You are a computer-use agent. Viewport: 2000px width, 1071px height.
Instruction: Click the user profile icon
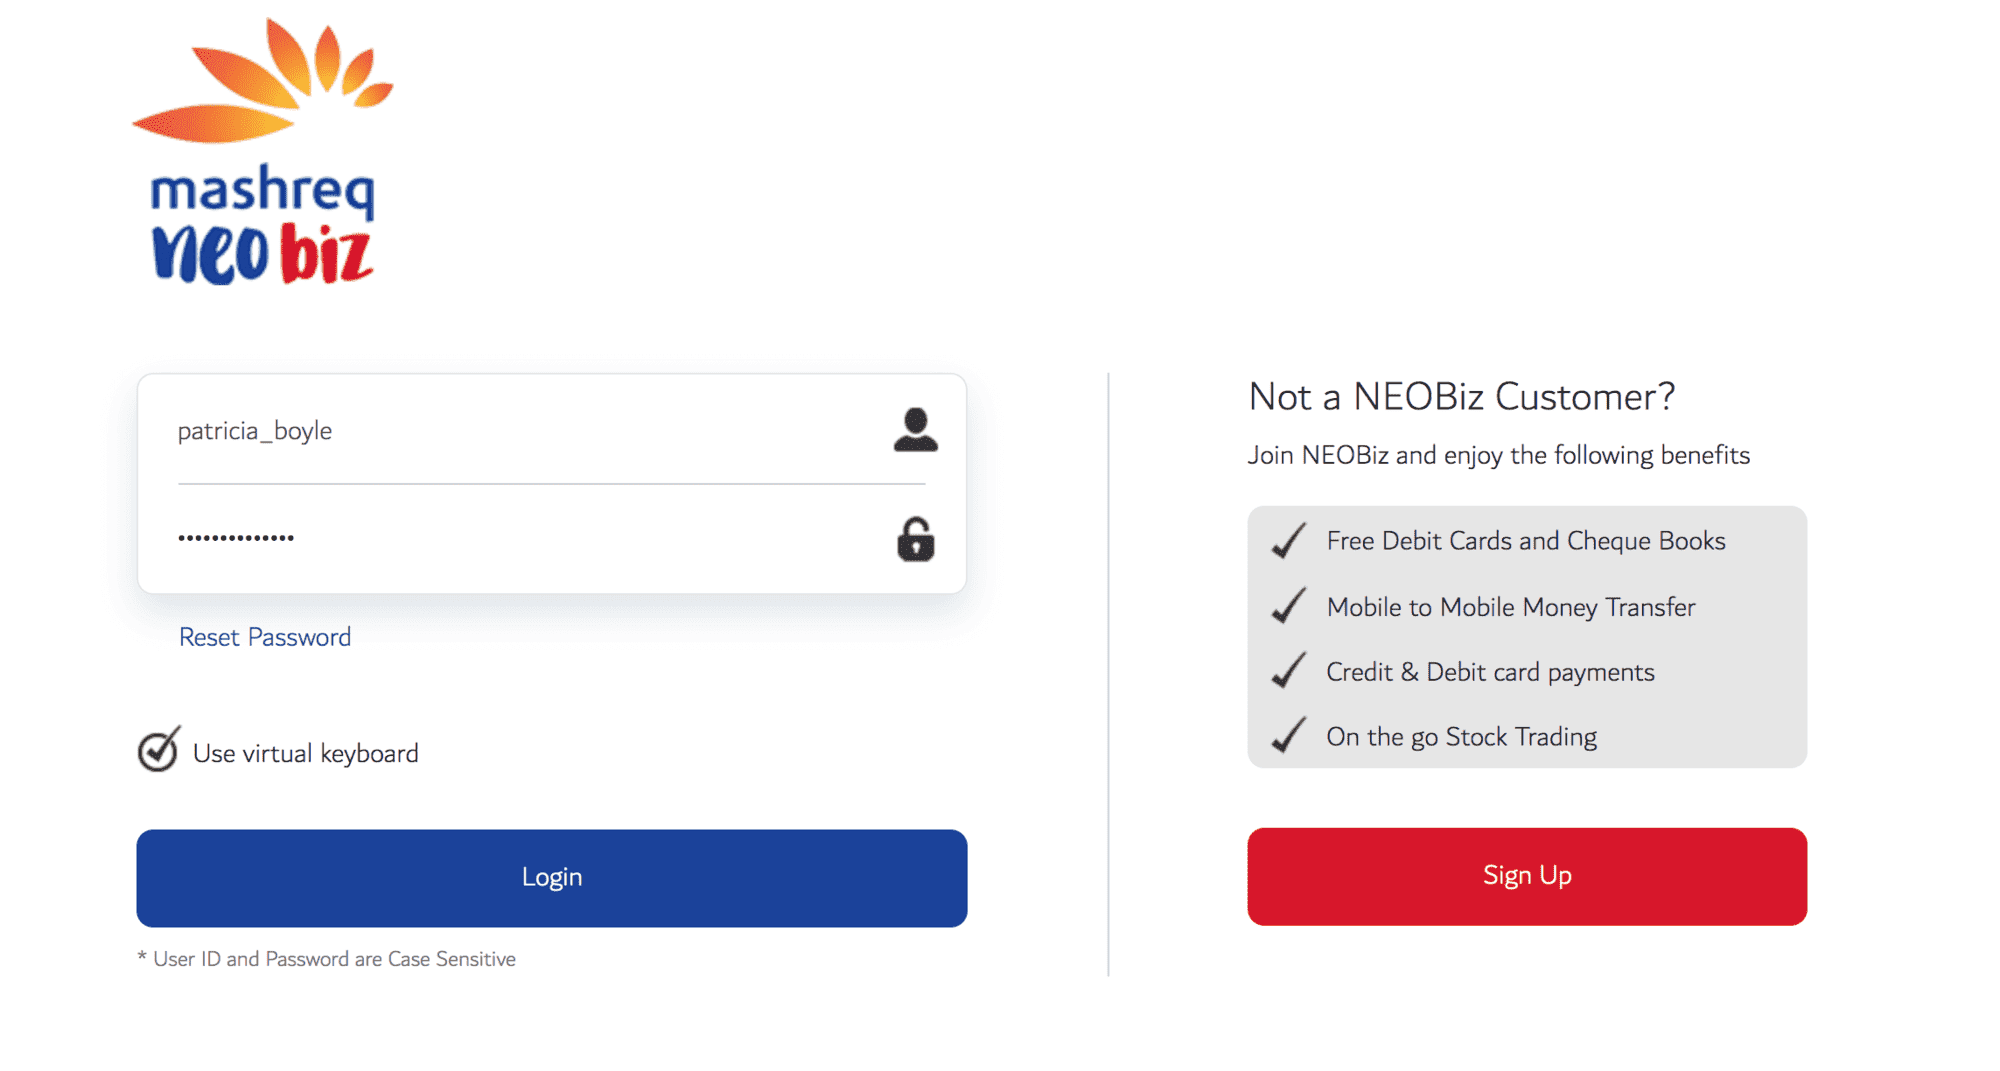coord(913,430)
